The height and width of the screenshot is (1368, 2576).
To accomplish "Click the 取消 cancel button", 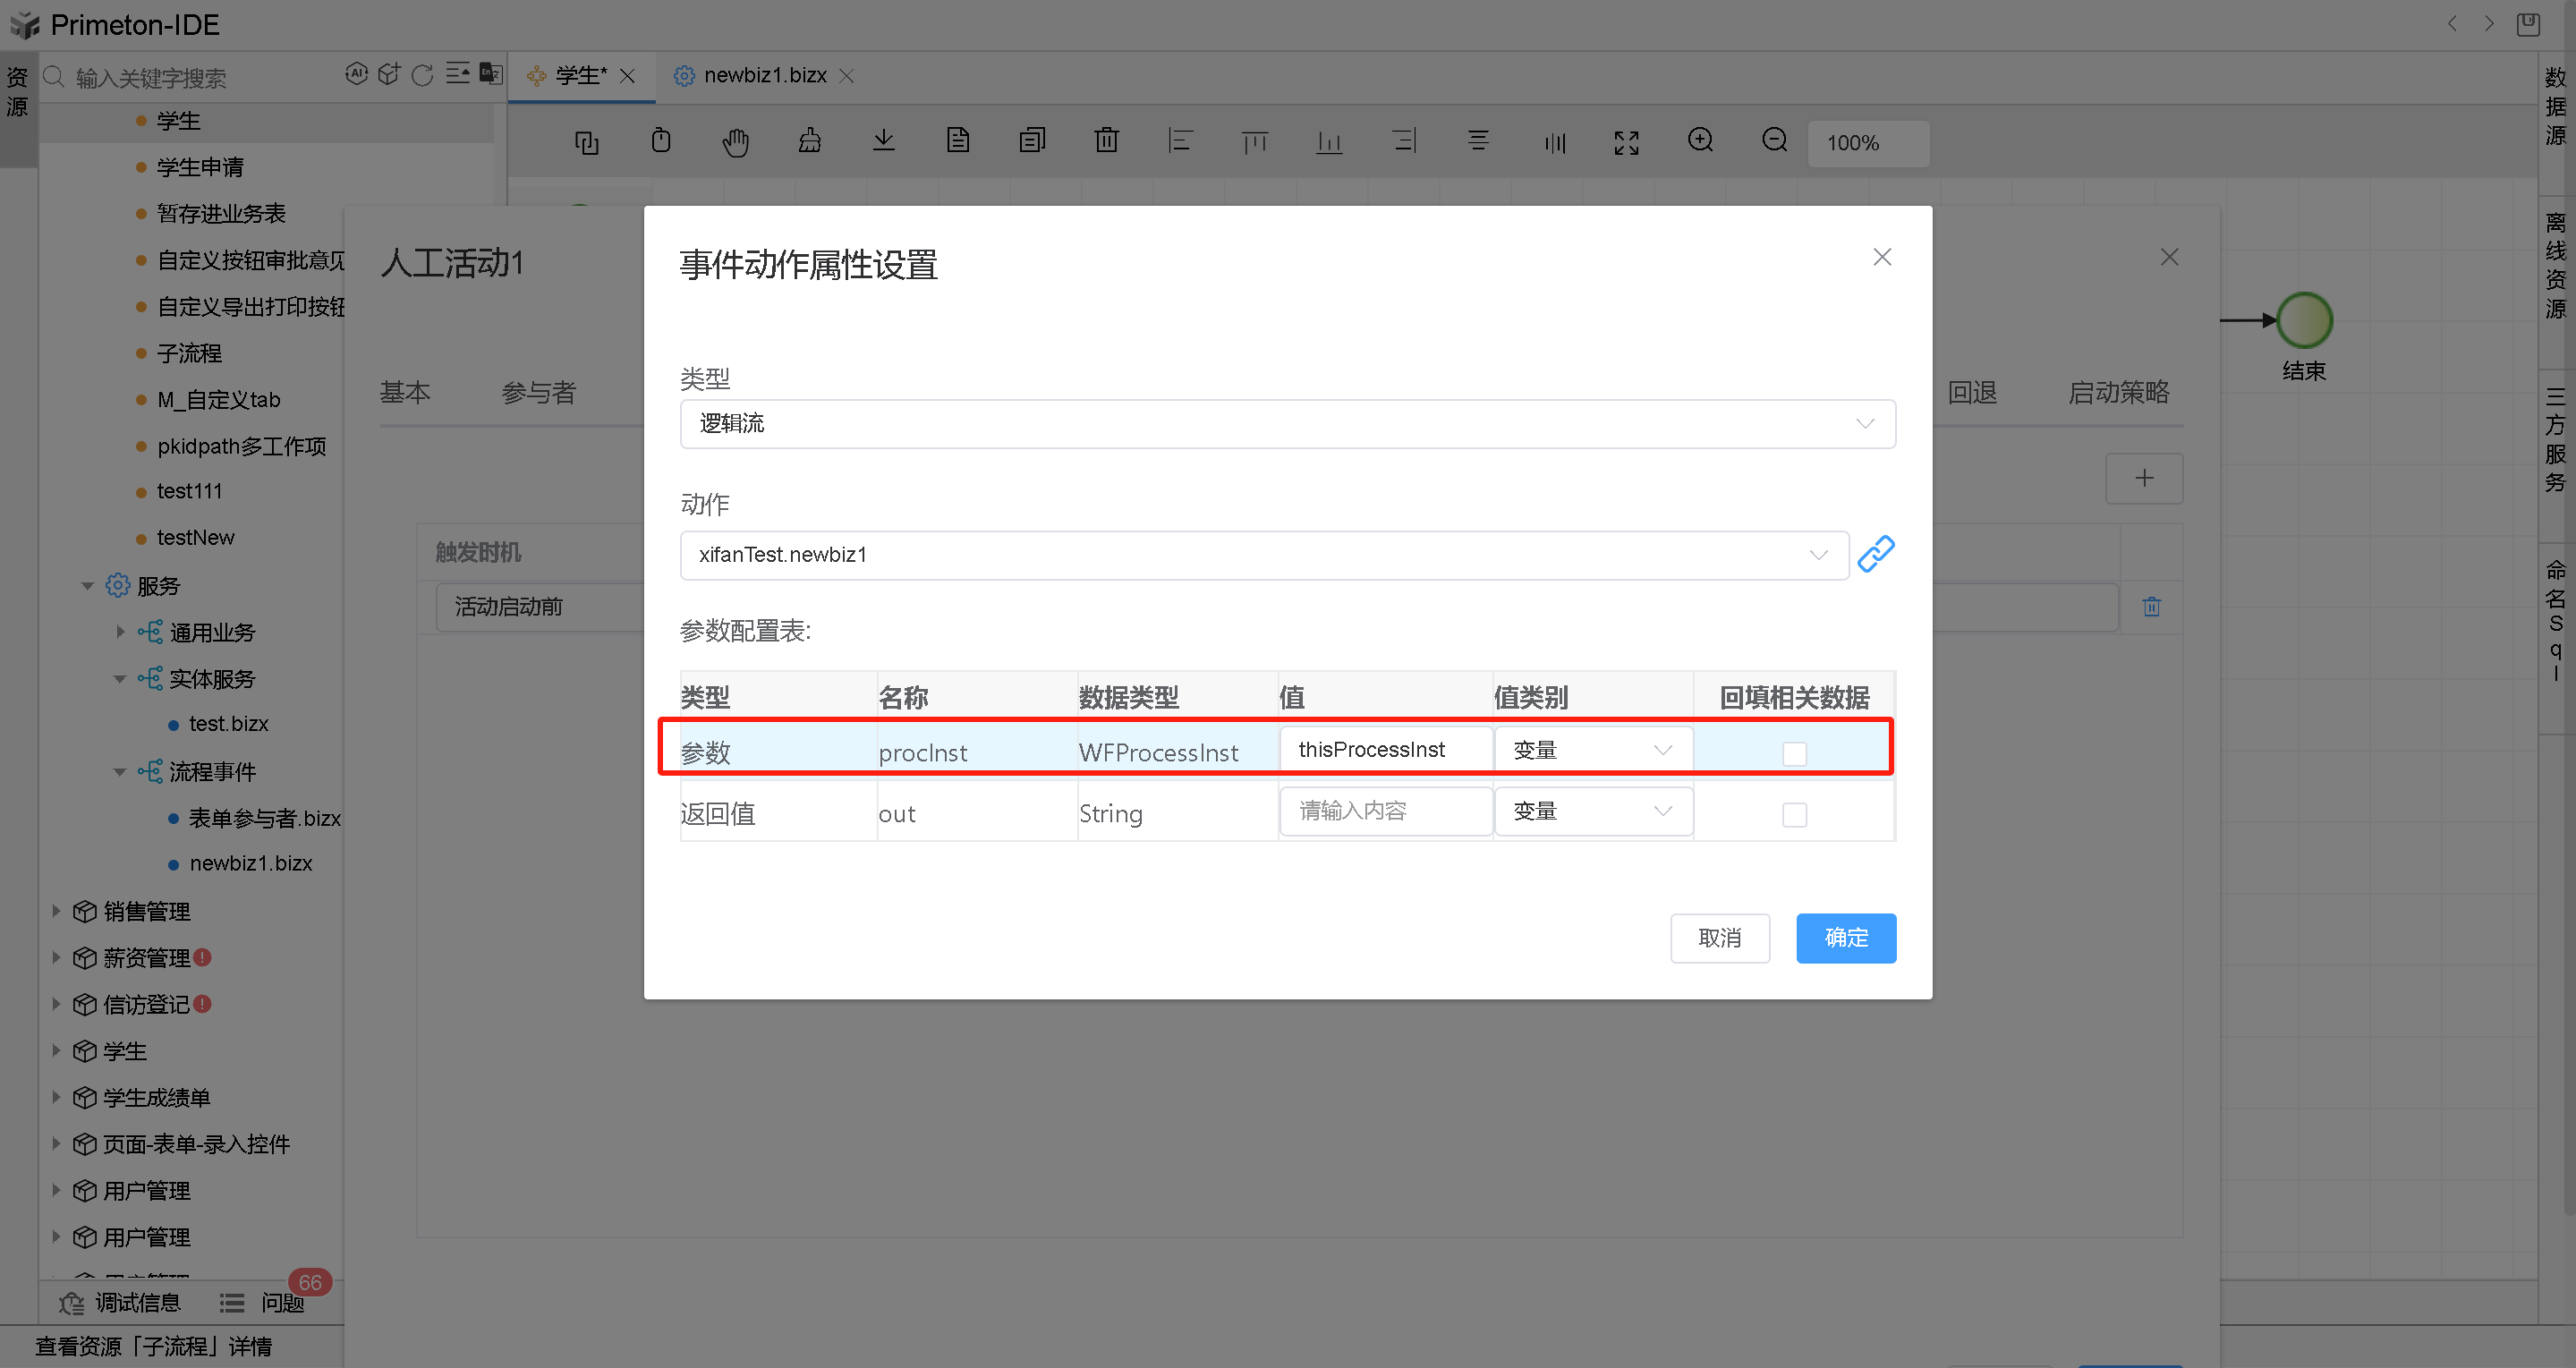I will click(x=1719, y=938).
